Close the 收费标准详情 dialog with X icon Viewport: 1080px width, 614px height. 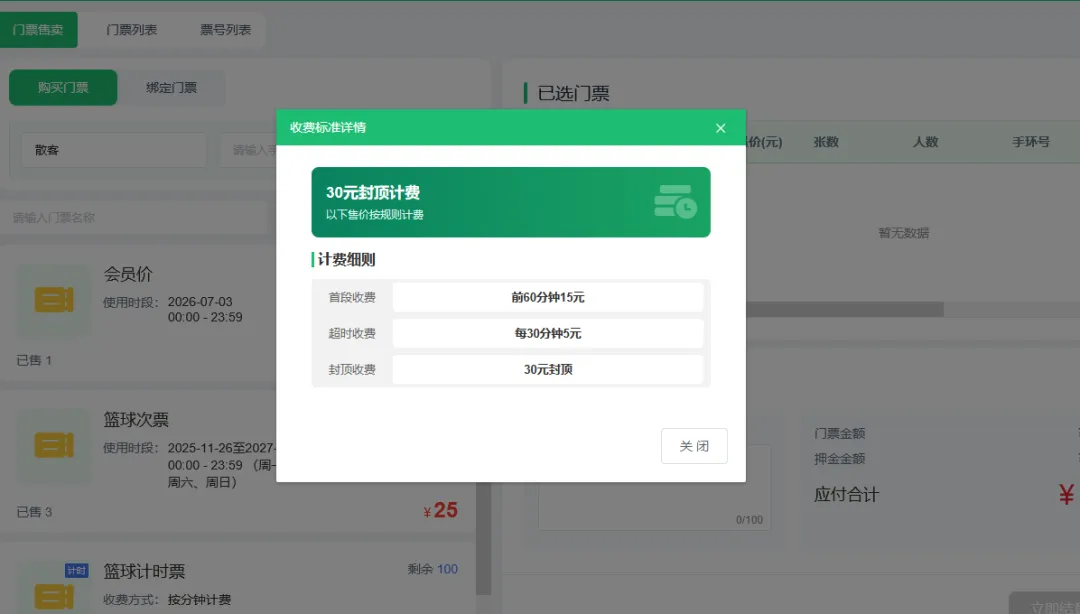click(720, 128)
